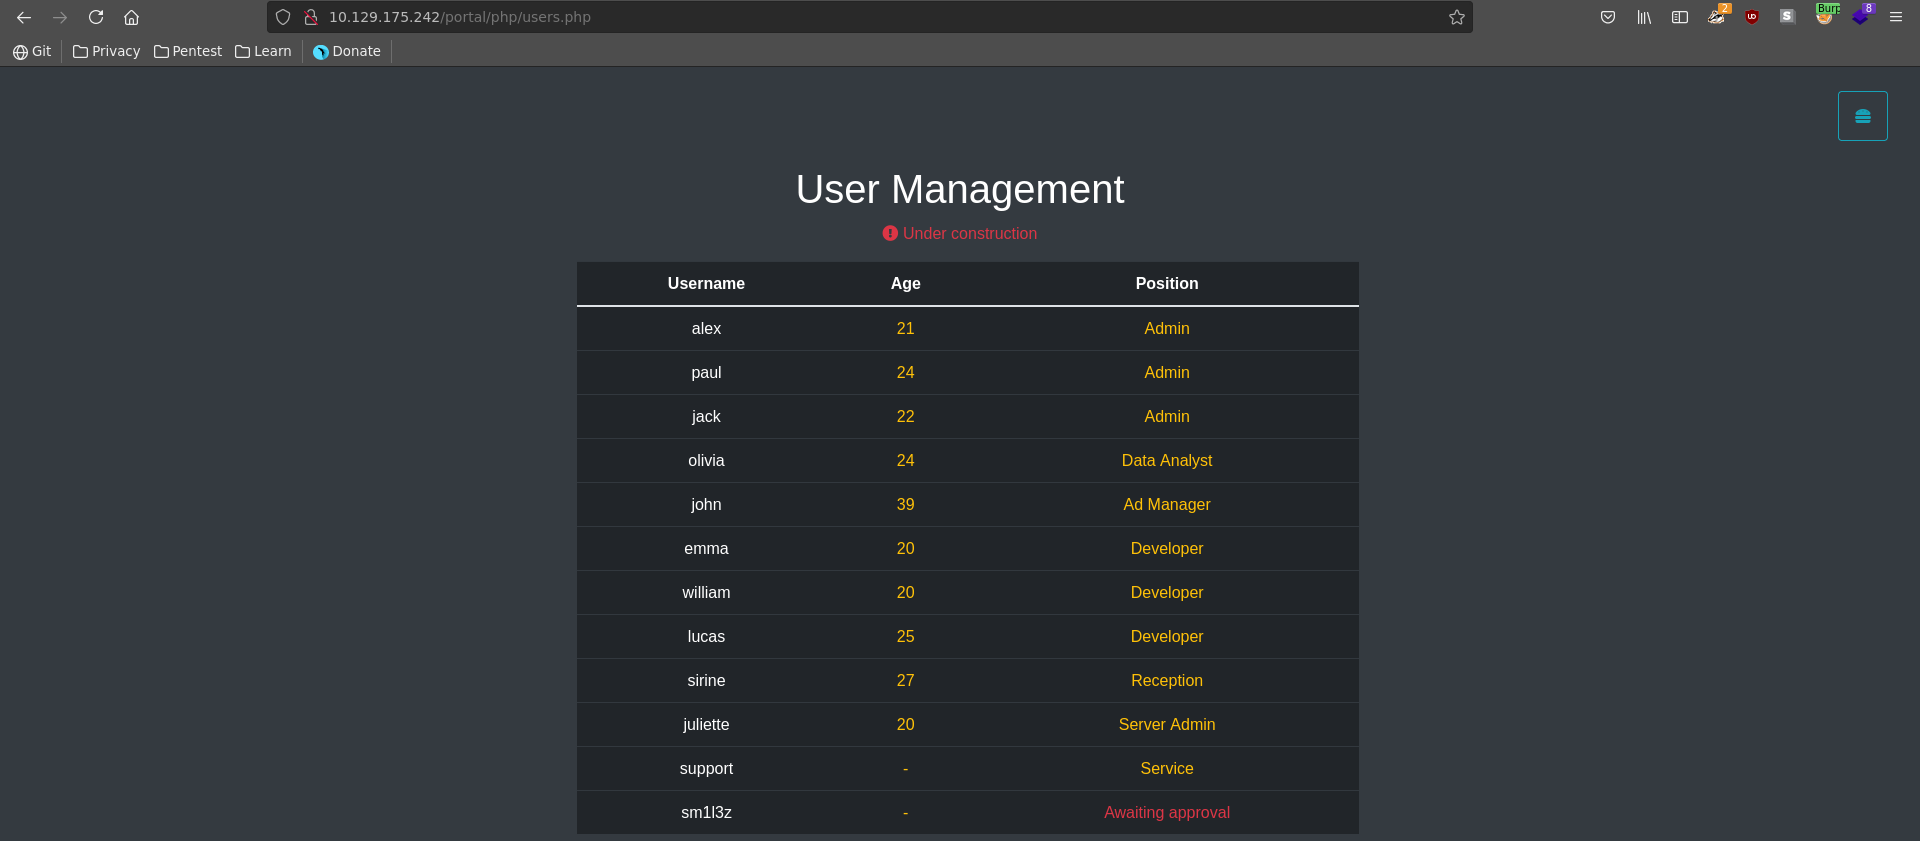Open the tracking protection shield panel

pyautogui.click(x=283, y=17)
